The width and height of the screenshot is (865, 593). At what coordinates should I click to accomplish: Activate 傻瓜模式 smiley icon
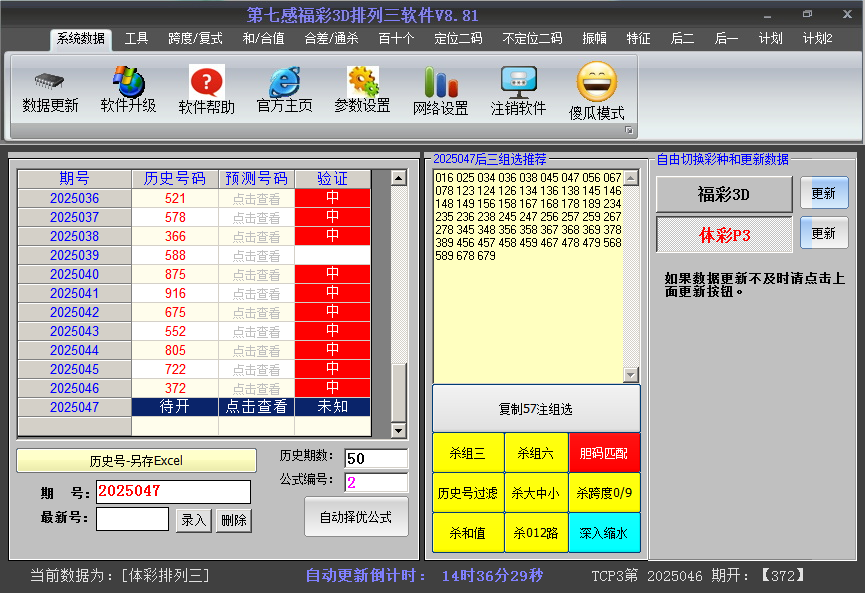(x=596, y=82)
